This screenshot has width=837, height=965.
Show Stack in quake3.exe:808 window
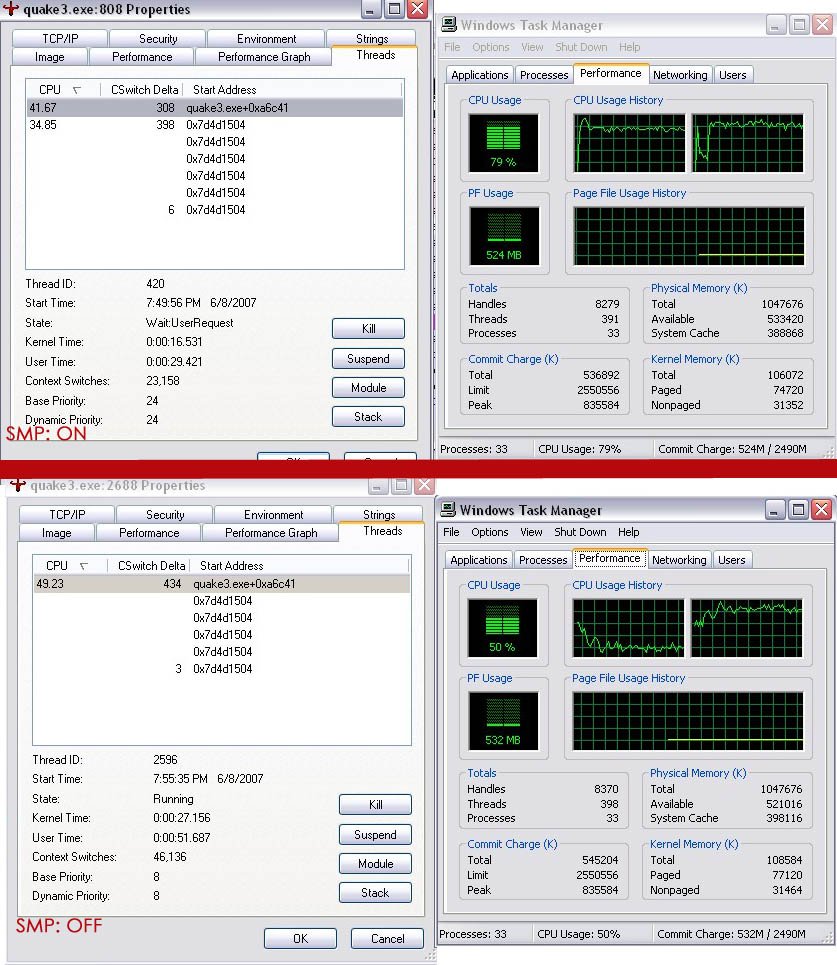[x=368, y=416]
